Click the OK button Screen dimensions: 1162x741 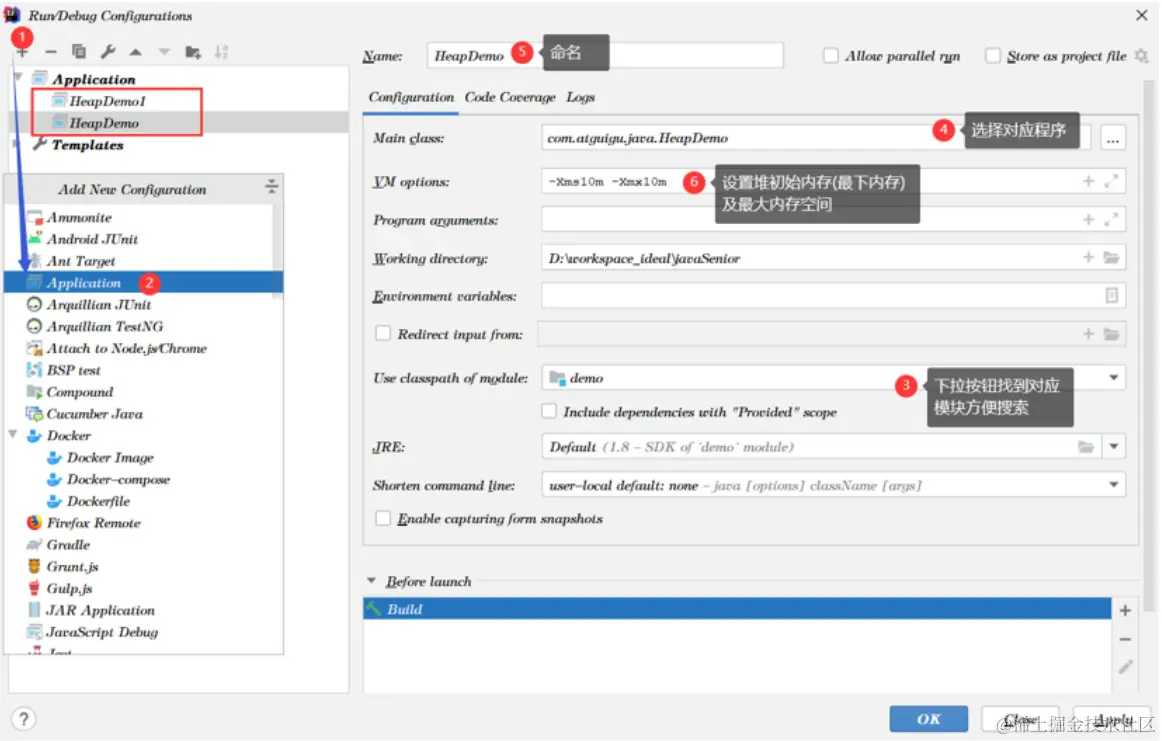(x=929, y=719)
